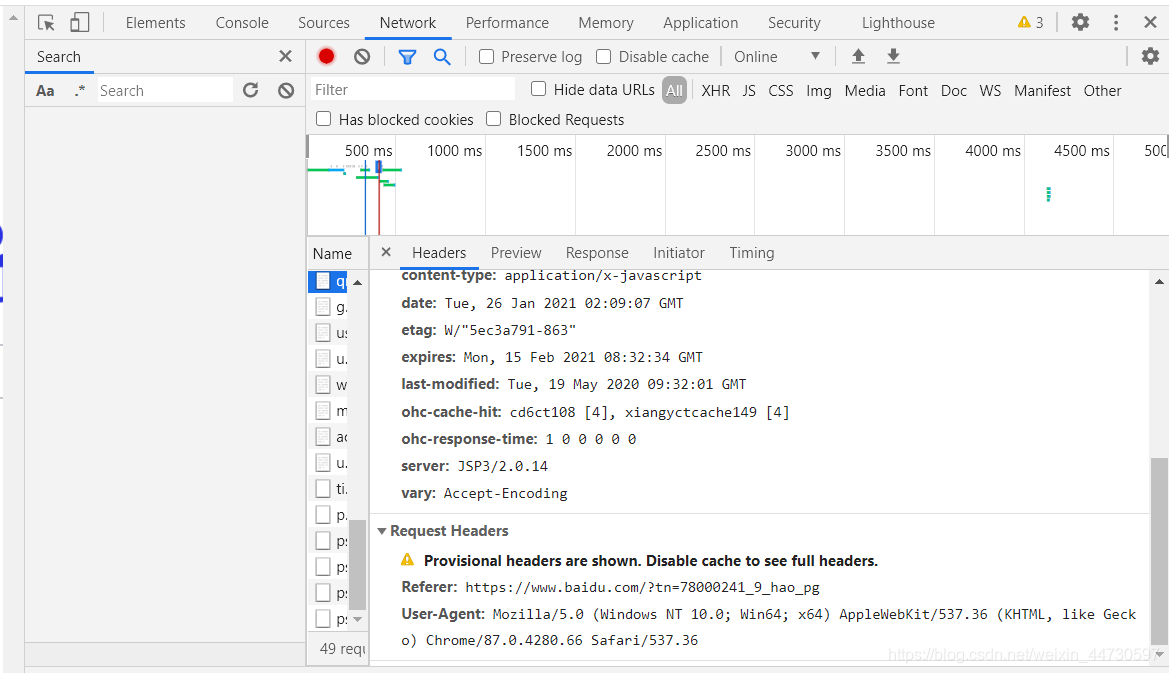The image size is (1169, 673).
Task: Toggle the network filter funnel icon
Action: pos(407,57)
